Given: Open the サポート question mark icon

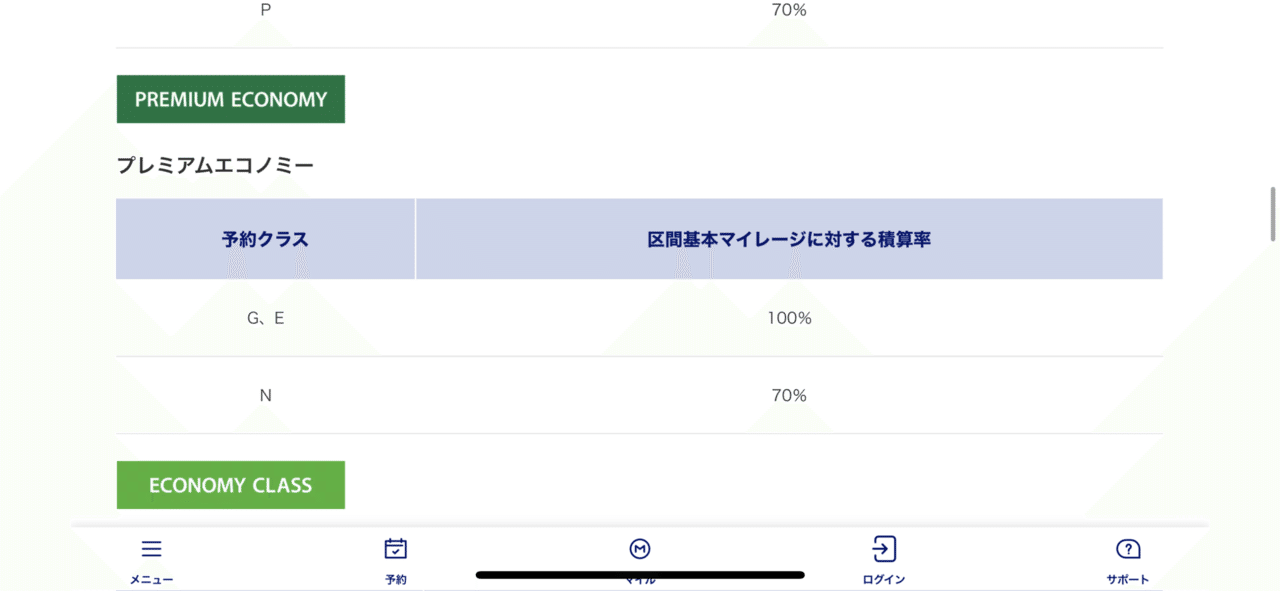Looking at the screenshot, I should click(x=1128, y=549).
